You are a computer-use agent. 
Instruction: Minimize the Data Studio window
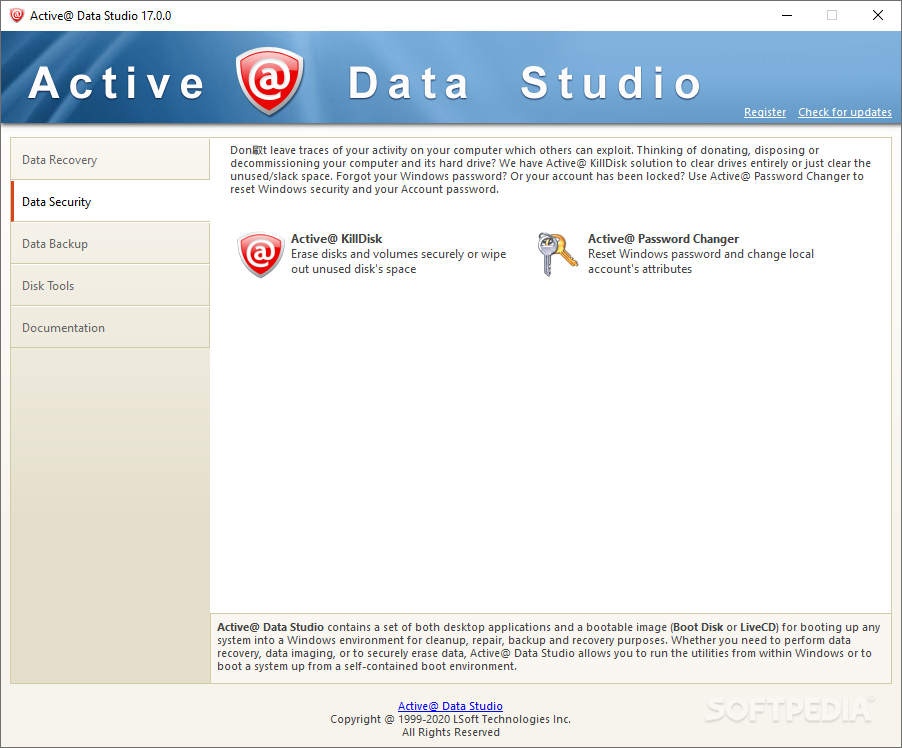pos(787,16)
